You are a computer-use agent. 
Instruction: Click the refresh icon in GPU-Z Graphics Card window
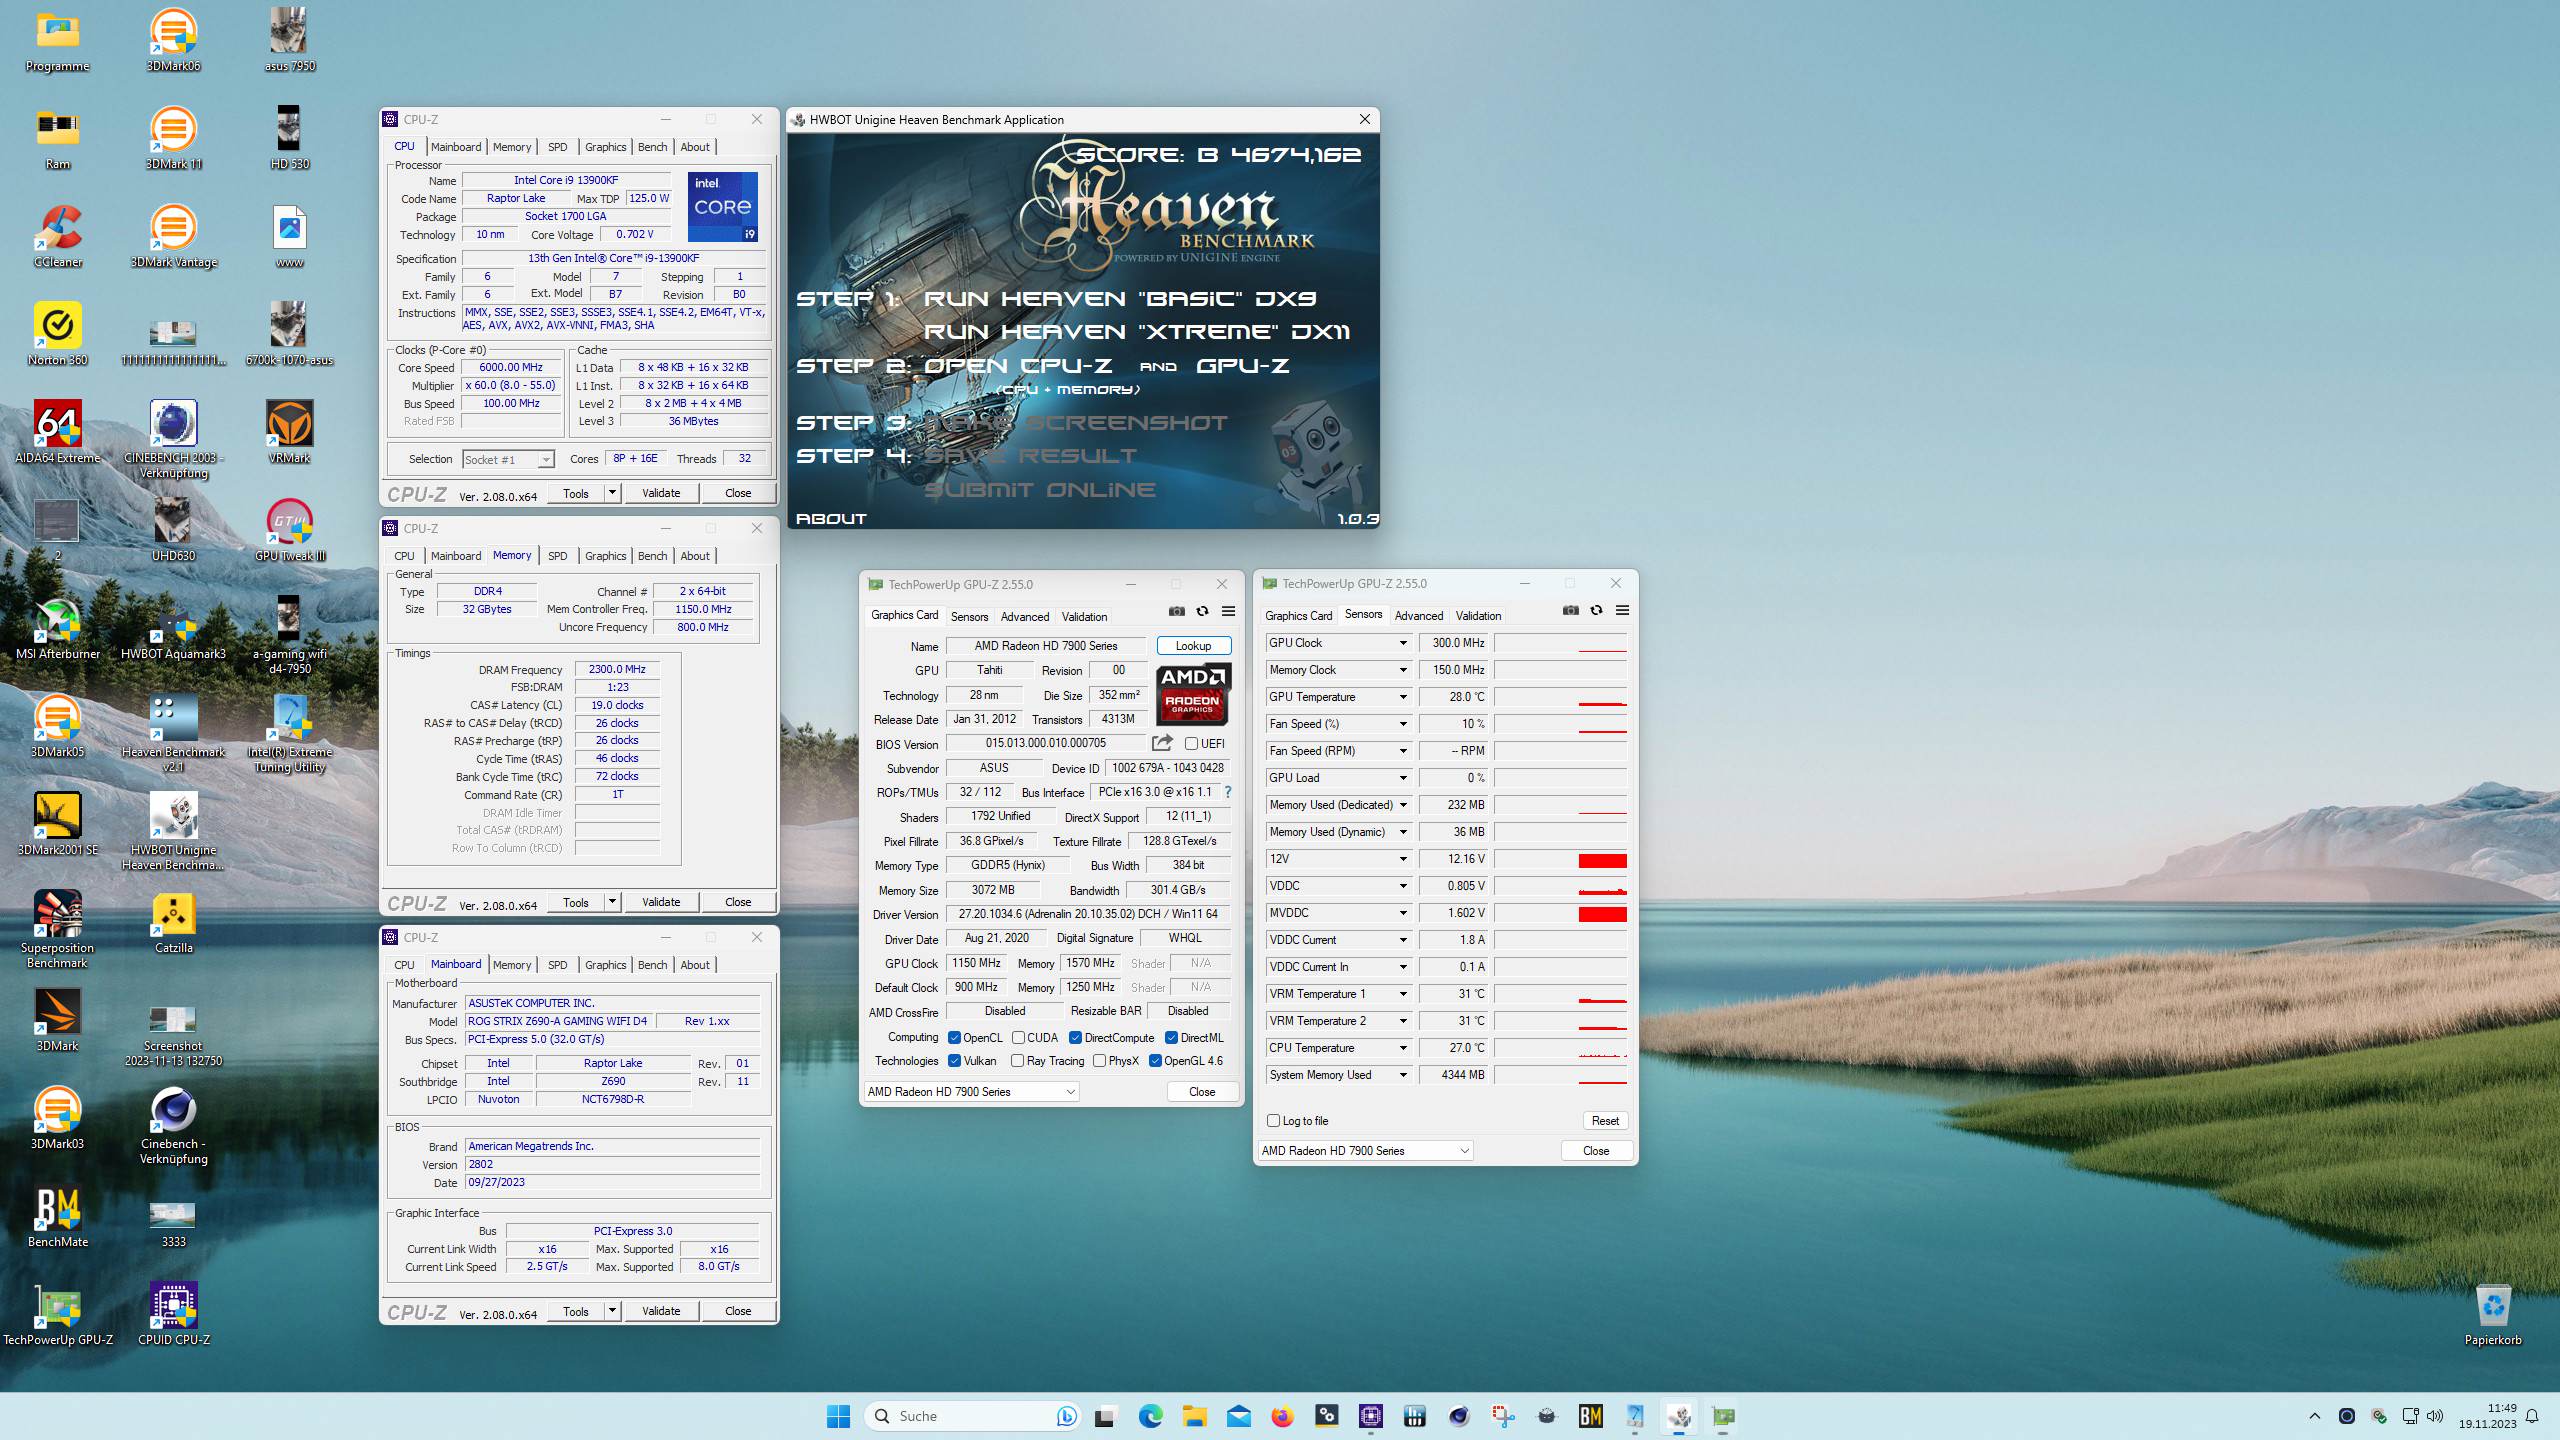(x=1203, y=611)
